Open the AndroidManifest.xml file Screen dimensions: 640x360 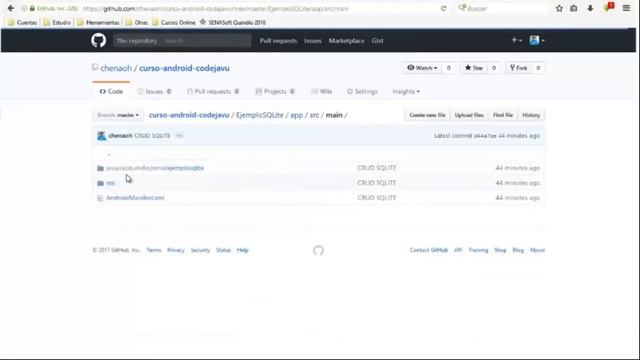click(x=135, y=198)
